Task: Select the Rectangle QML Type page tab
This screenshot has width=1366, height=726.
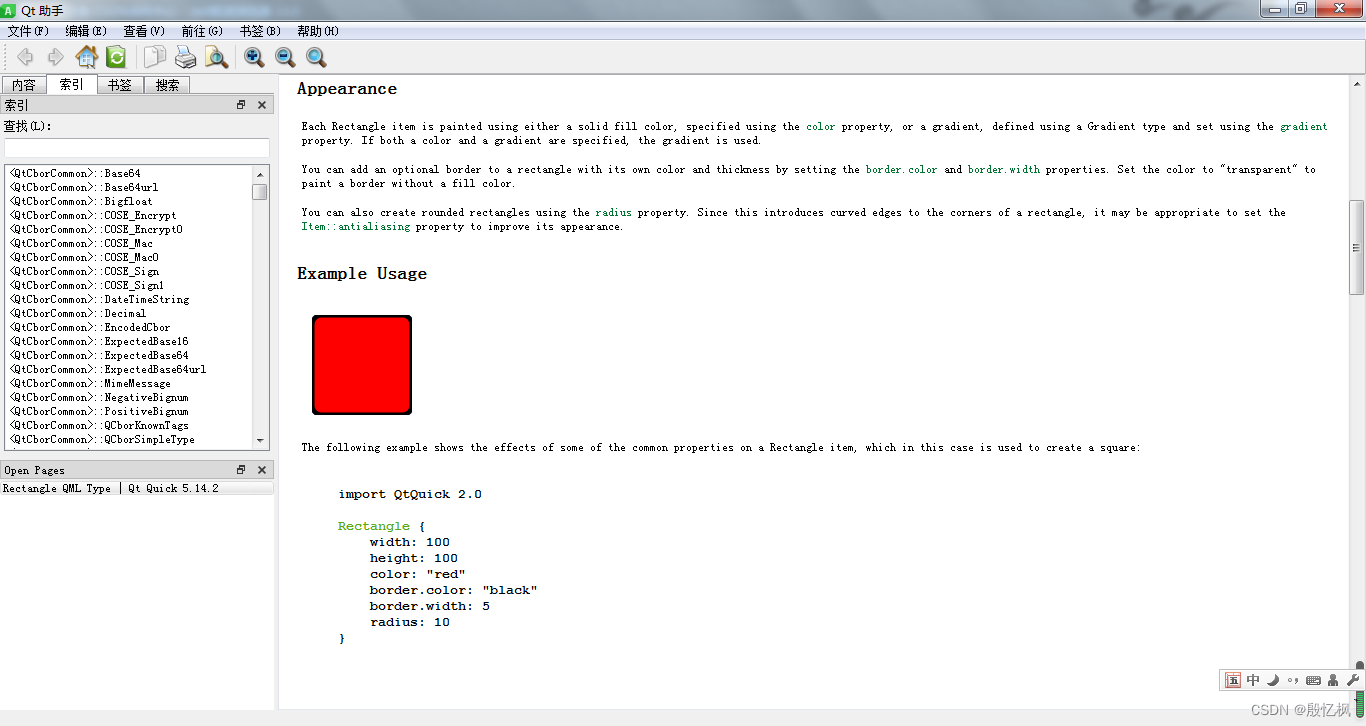Action: click(57, 488)
